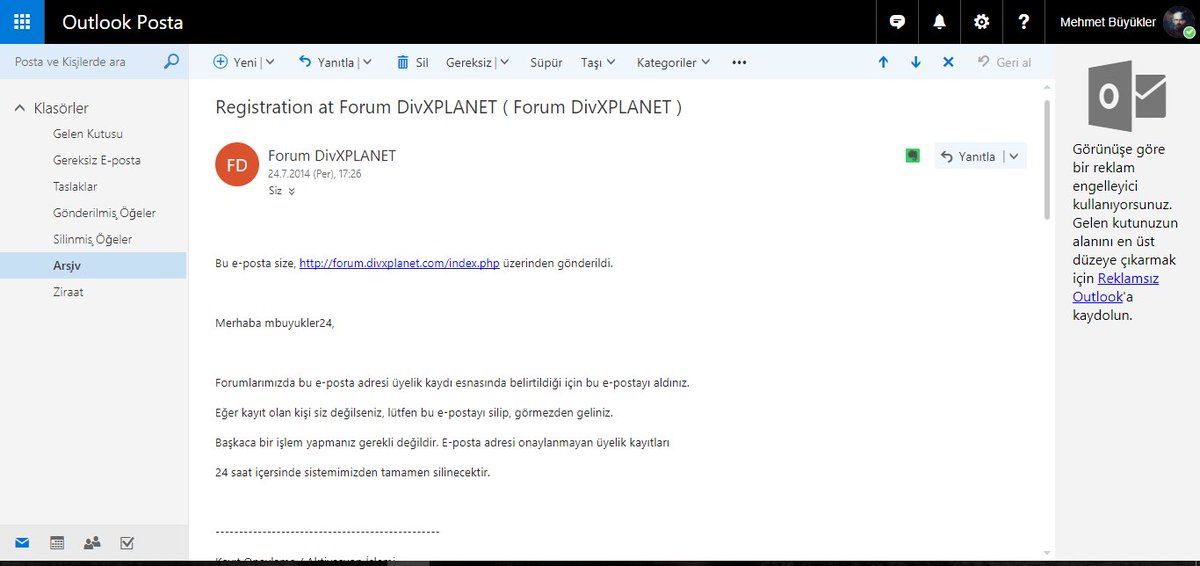The width and height of the screenshot is (1200, 566).
Task: Go to next message down arrow
Action: pos(916,62)
